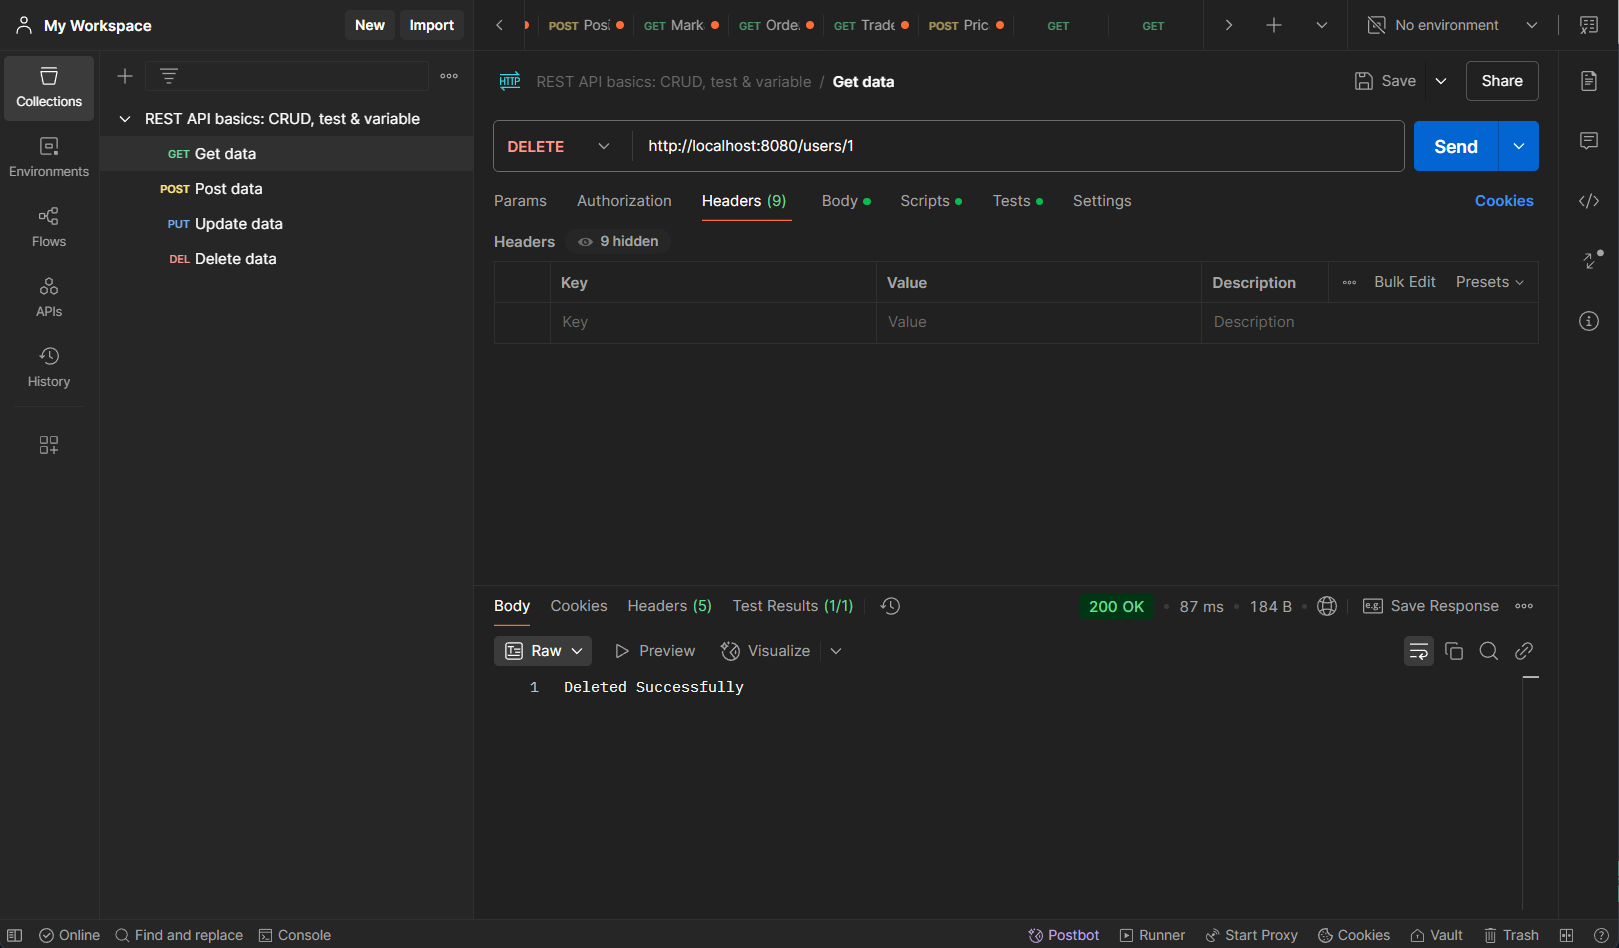The image size is (1619, 948).
Task: Switch to the Scripts tab
Action: (931, 201)
